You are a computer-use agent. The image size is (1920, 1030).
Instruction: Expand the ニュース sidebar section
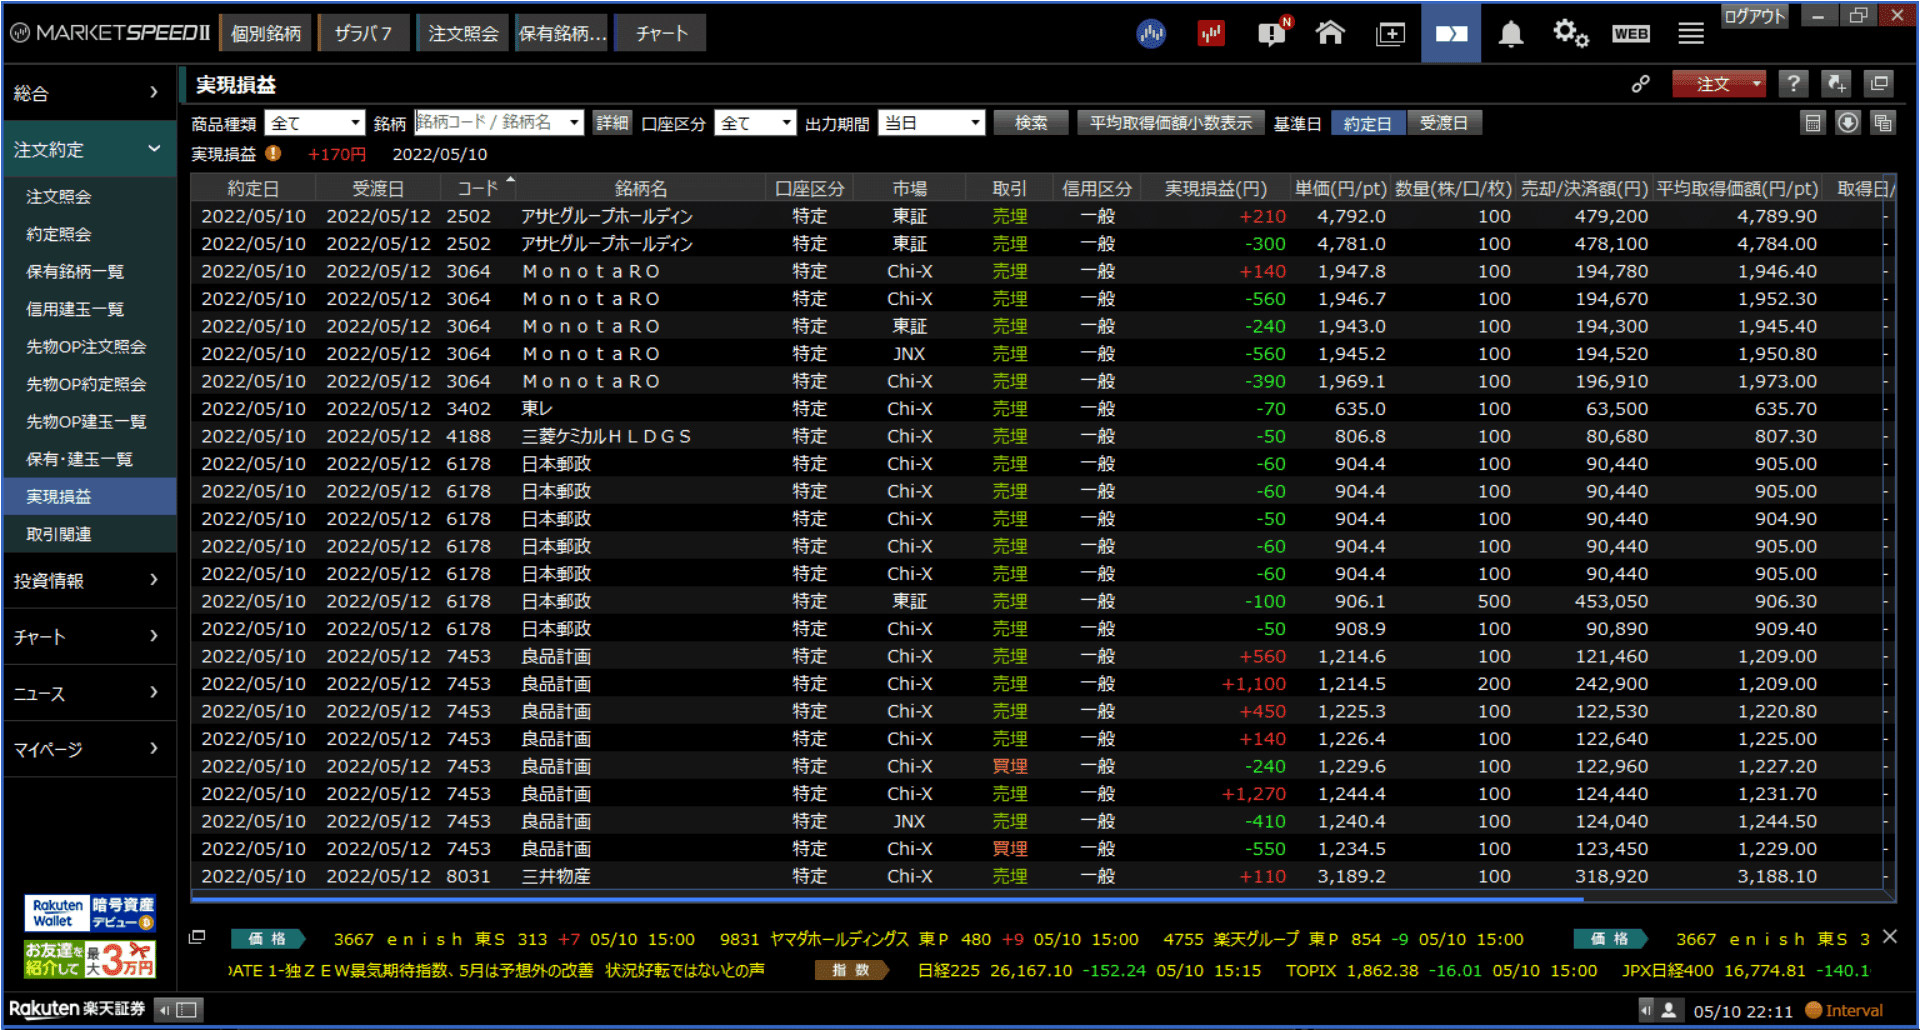(x=89, y=693)
